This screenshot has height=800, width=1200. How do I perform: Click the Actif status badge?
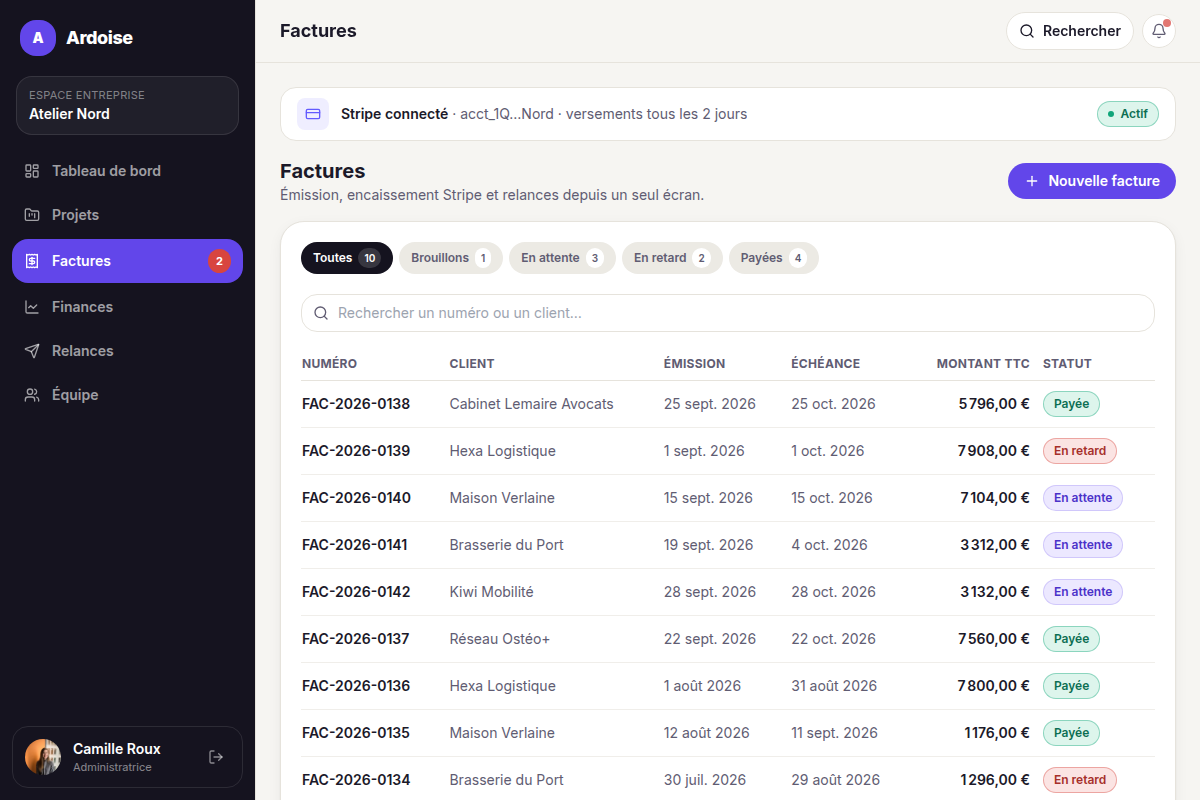coord(1128,114)
